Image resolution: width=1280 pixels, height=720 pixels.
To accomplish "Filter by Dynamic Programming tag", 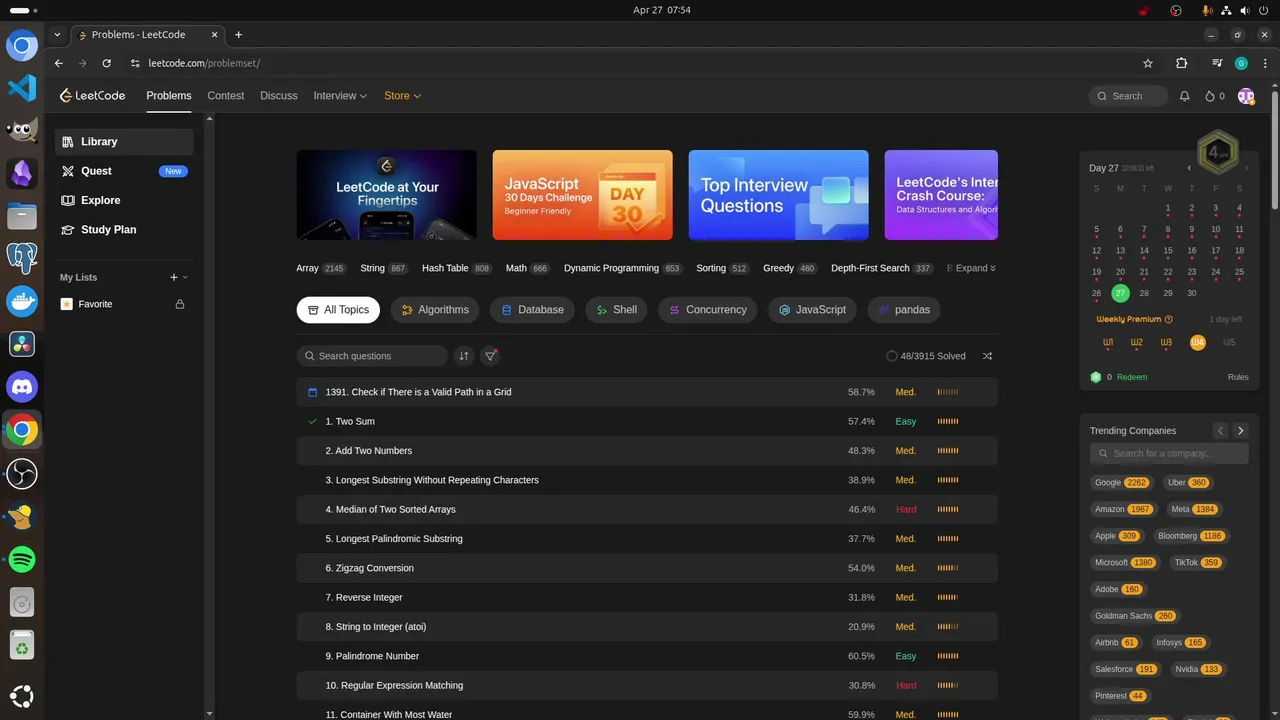I will (x=622, y=268).
